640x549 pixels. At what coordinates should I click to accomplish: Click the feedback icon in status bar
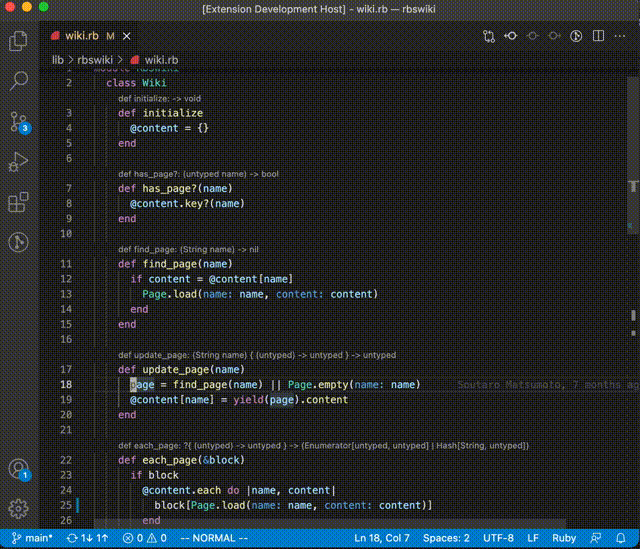tap(596, 538)
